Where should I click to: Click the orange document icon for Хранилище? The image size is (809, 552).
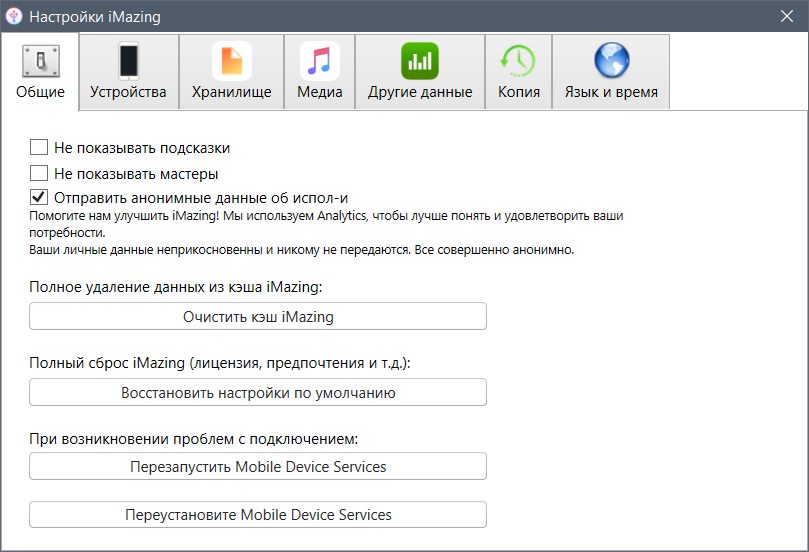pos(231,61)
